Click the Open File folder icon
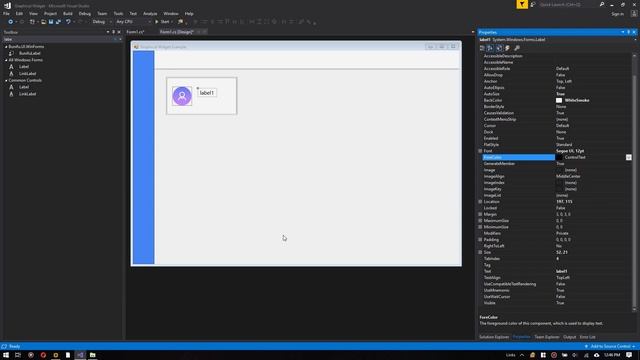 pos(43,22)
